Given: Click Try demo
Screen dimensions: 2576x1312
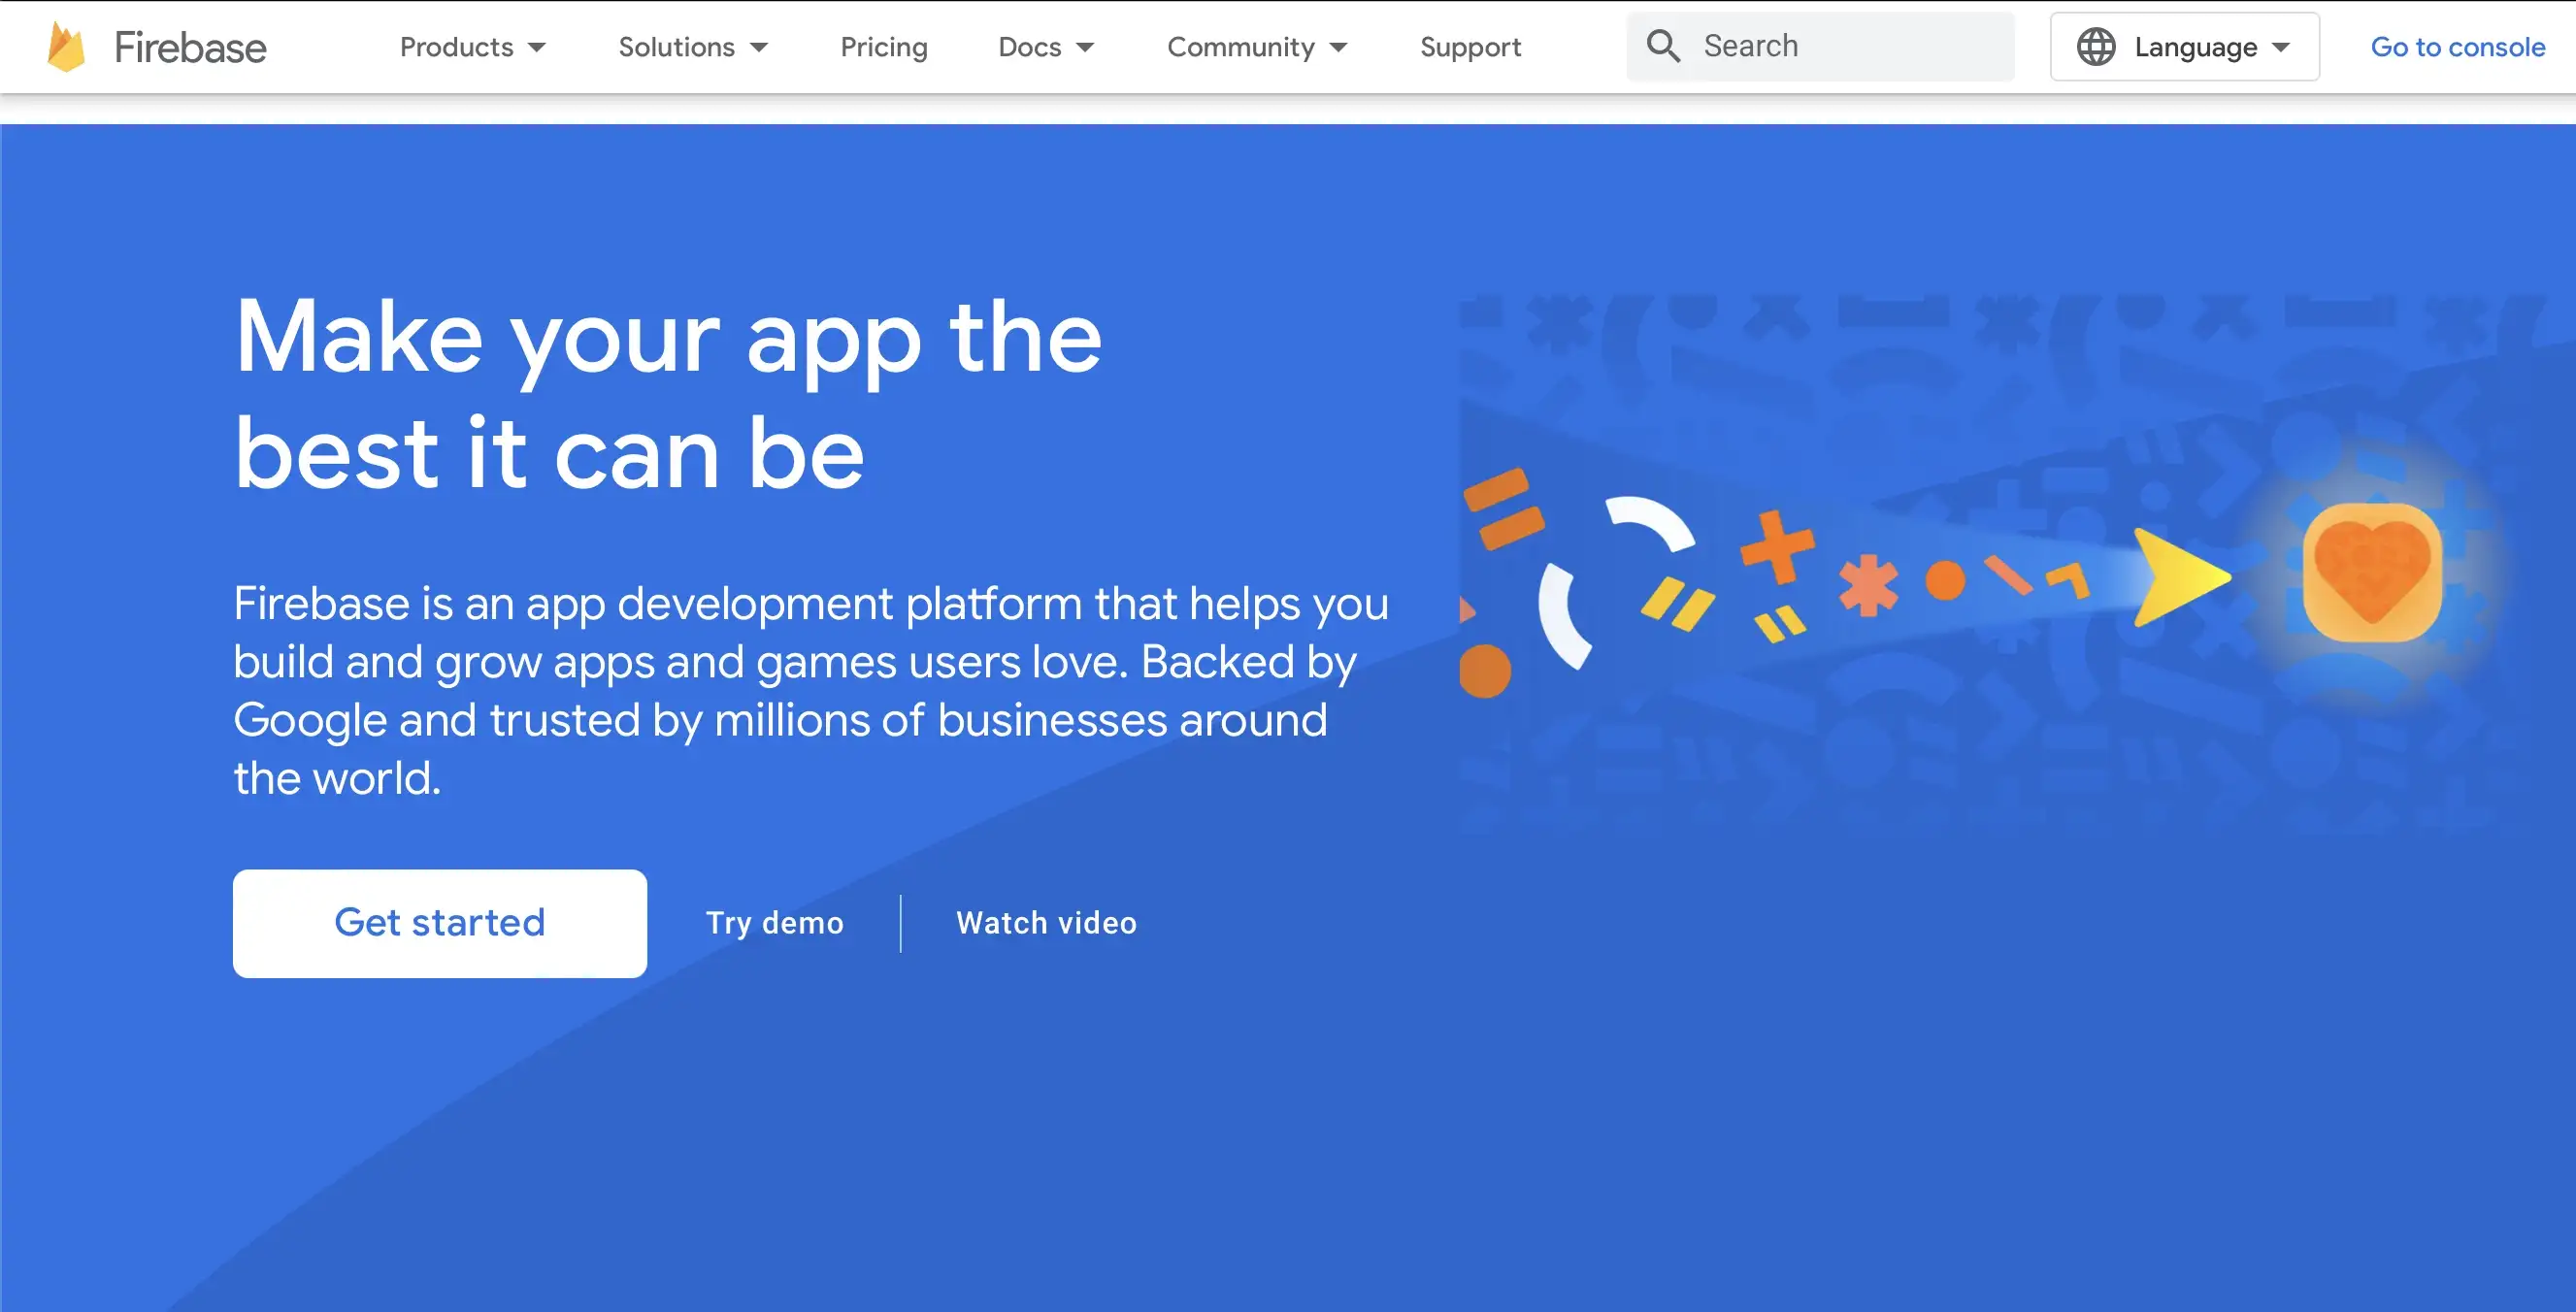Looking at the screenshot, I should 773,922.
